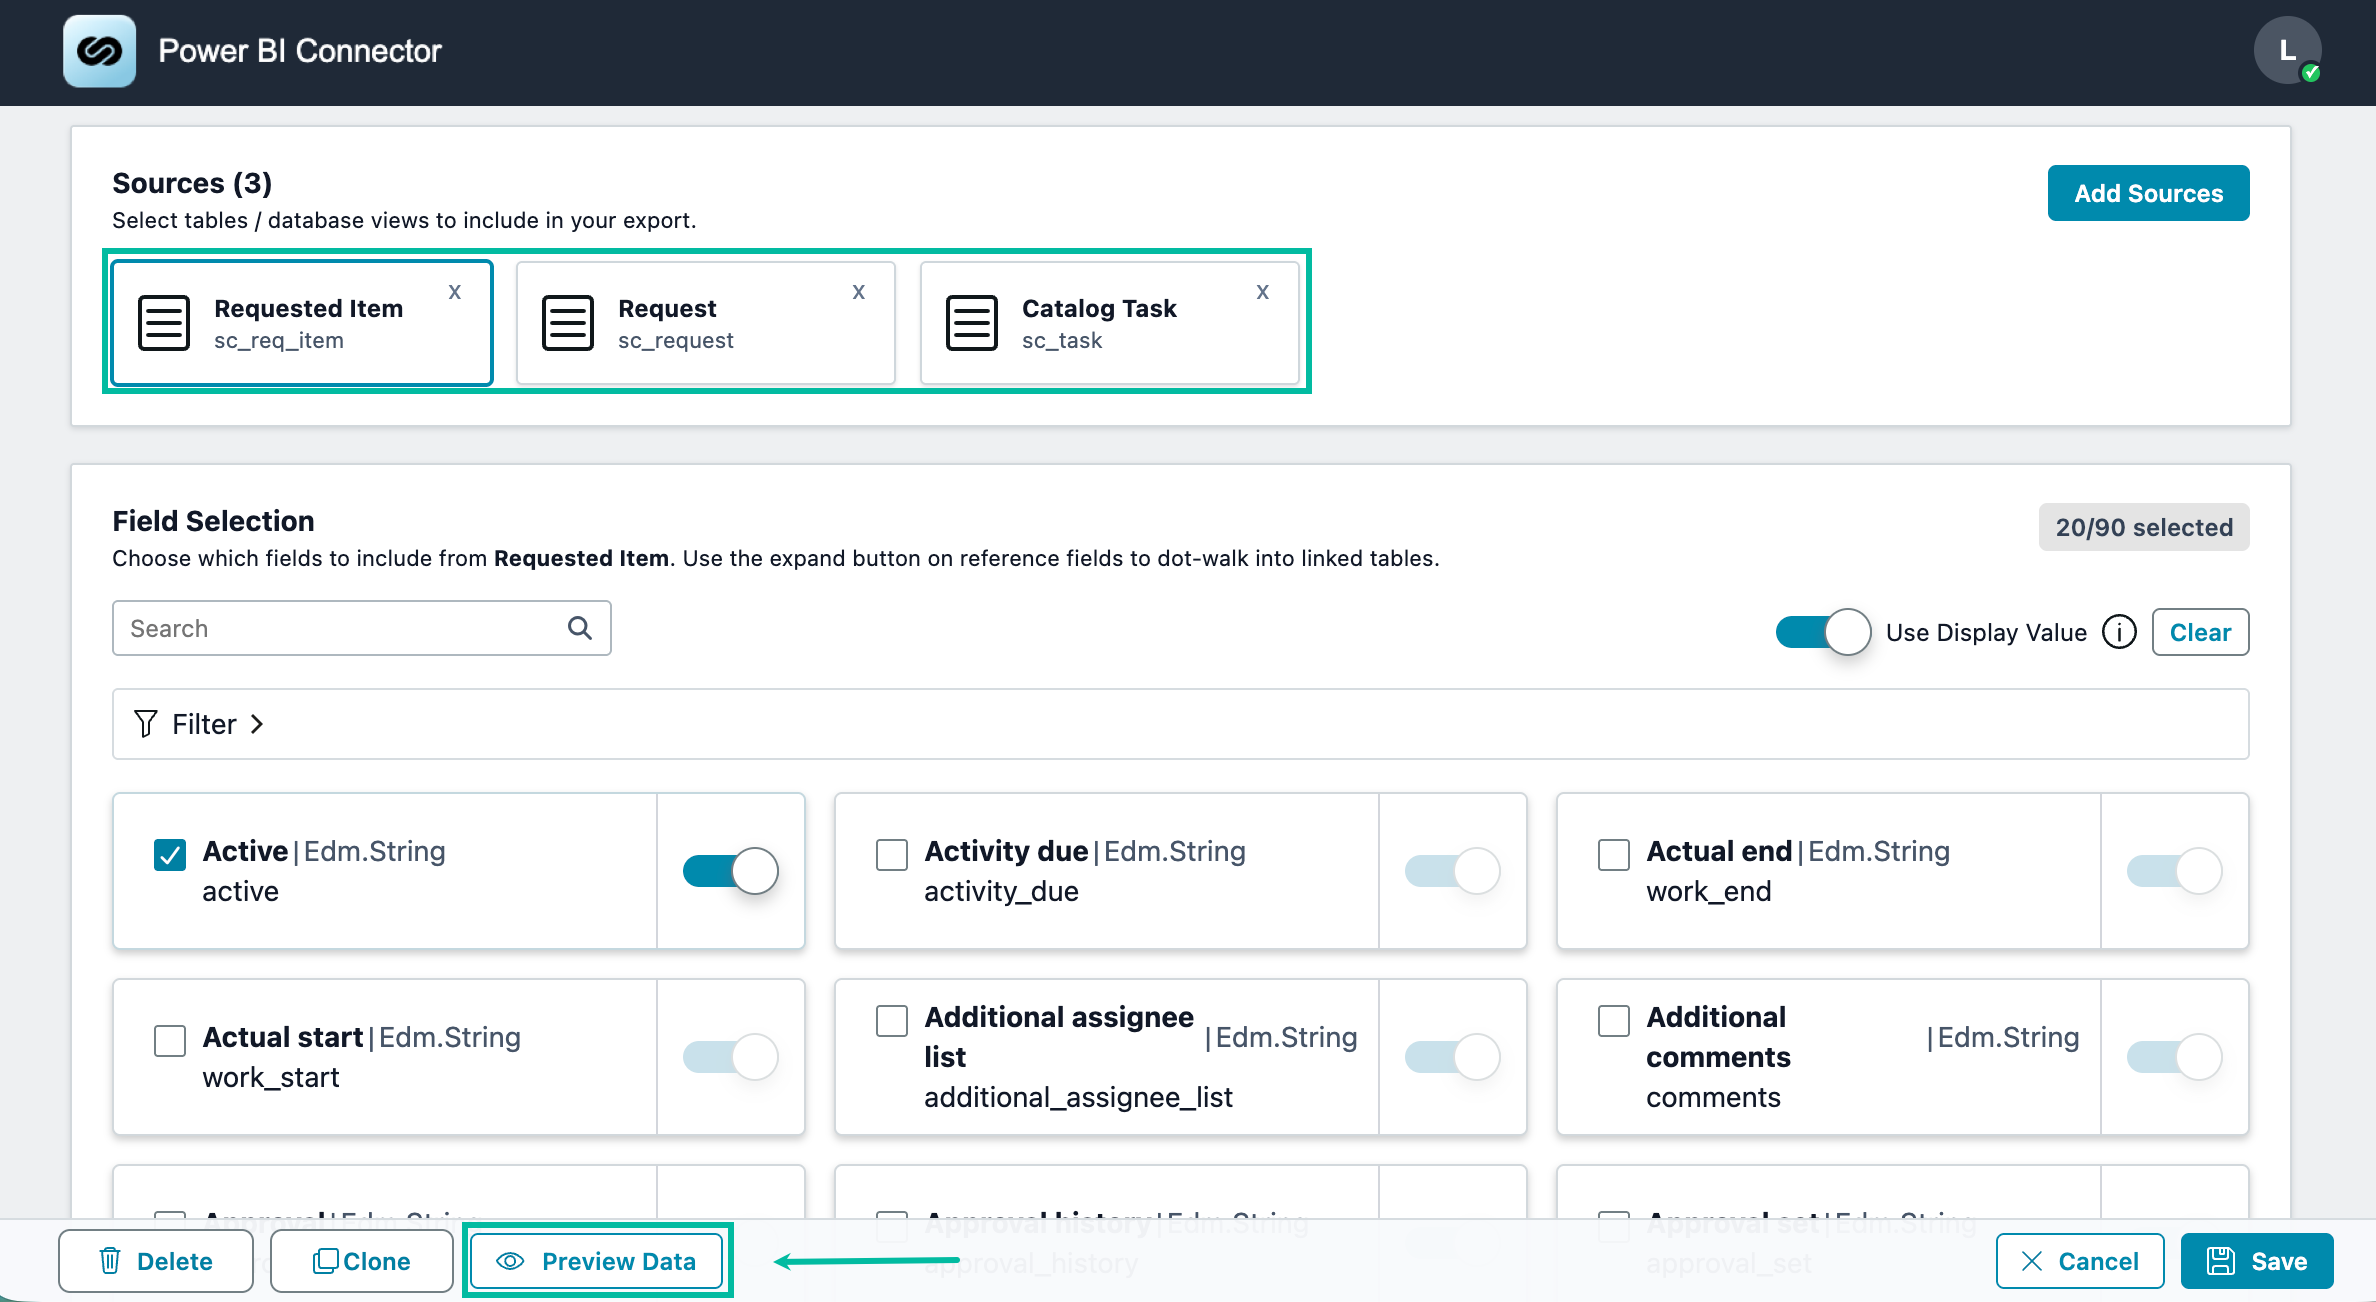
Task: Select the Request source tab
Action: point(706,323)
